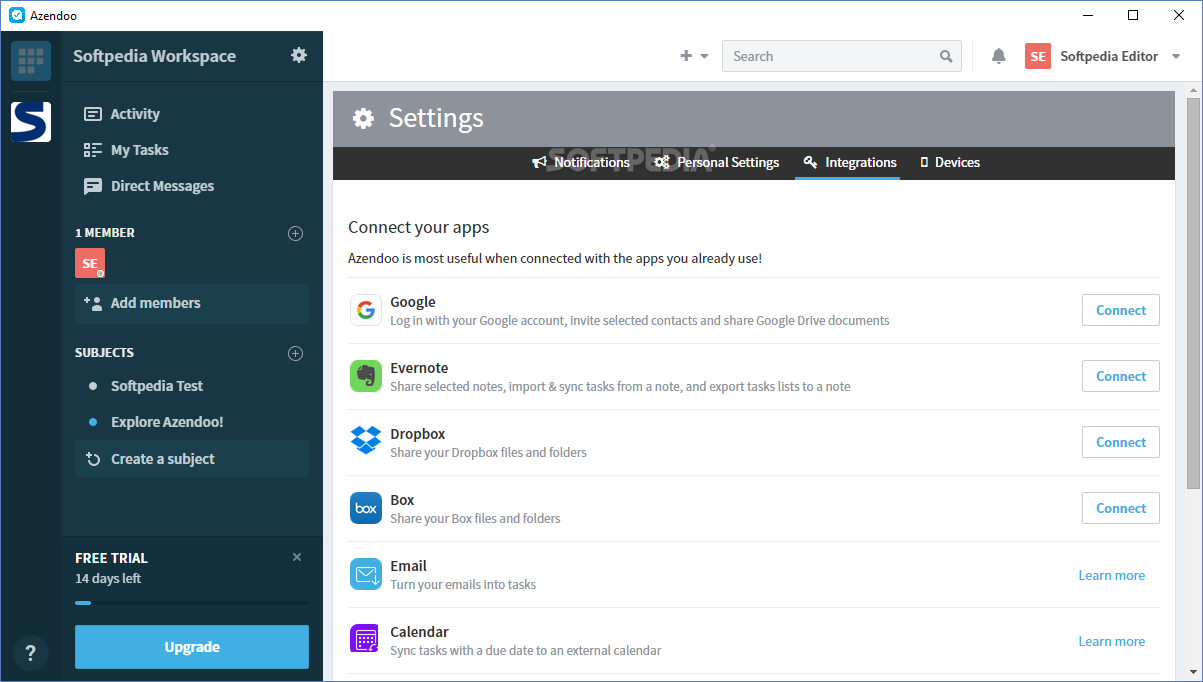Expand the Softpedia Editor user menu arrow
Screen dimensions: 1203x682
point(1176,57)
